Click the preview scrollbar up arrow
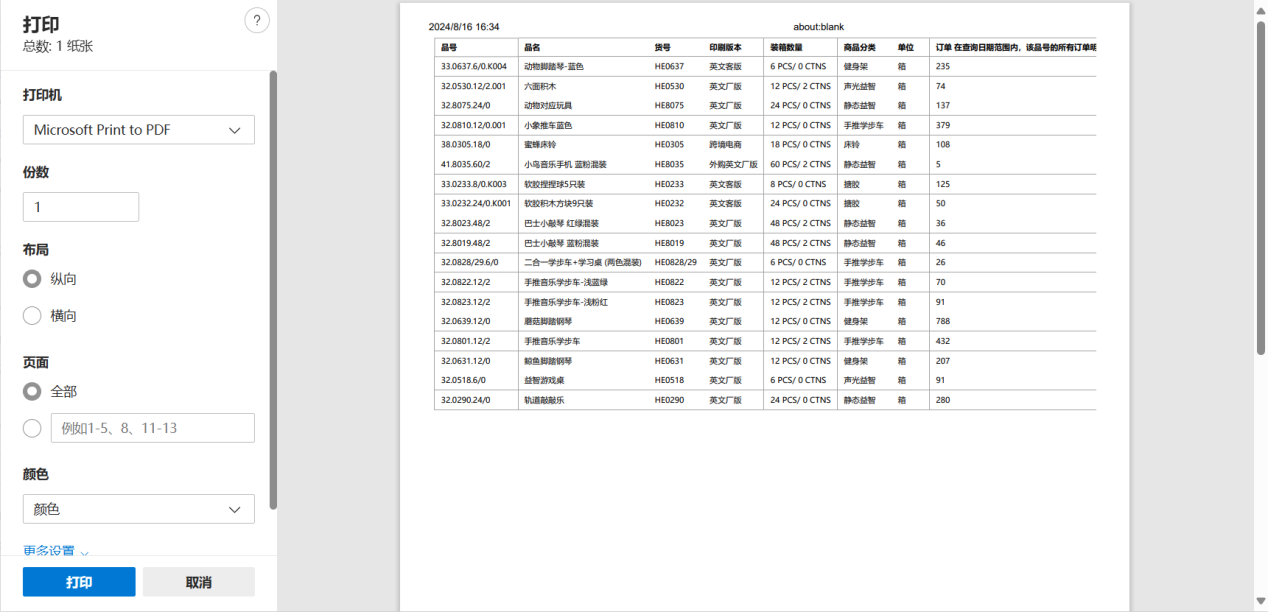Screen dimensions: 1268x612 tap(1260, 9)
